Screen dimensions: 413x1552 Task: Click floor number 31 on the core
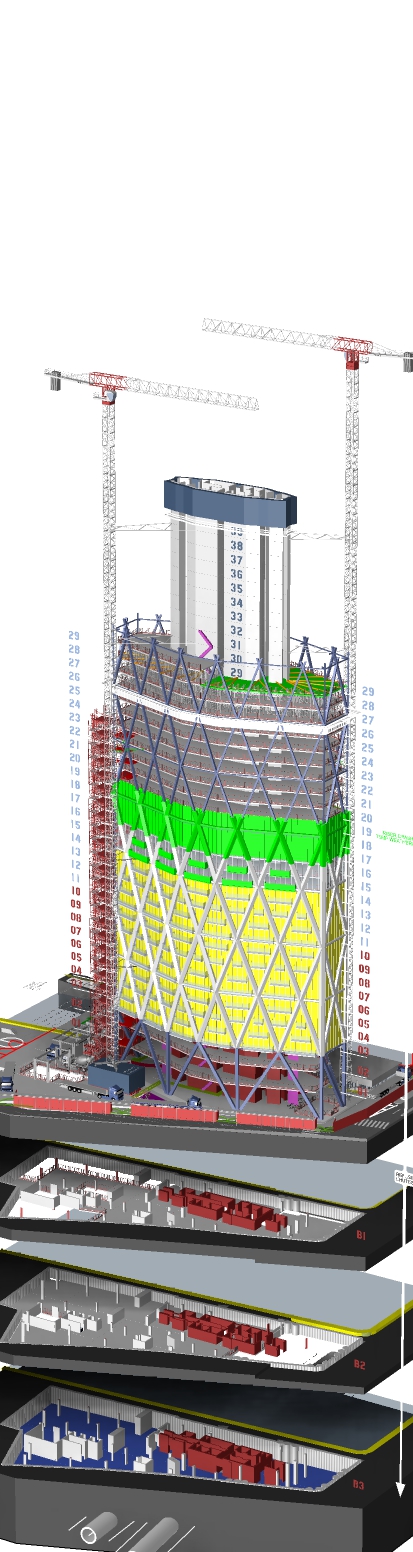click(237, 644)
